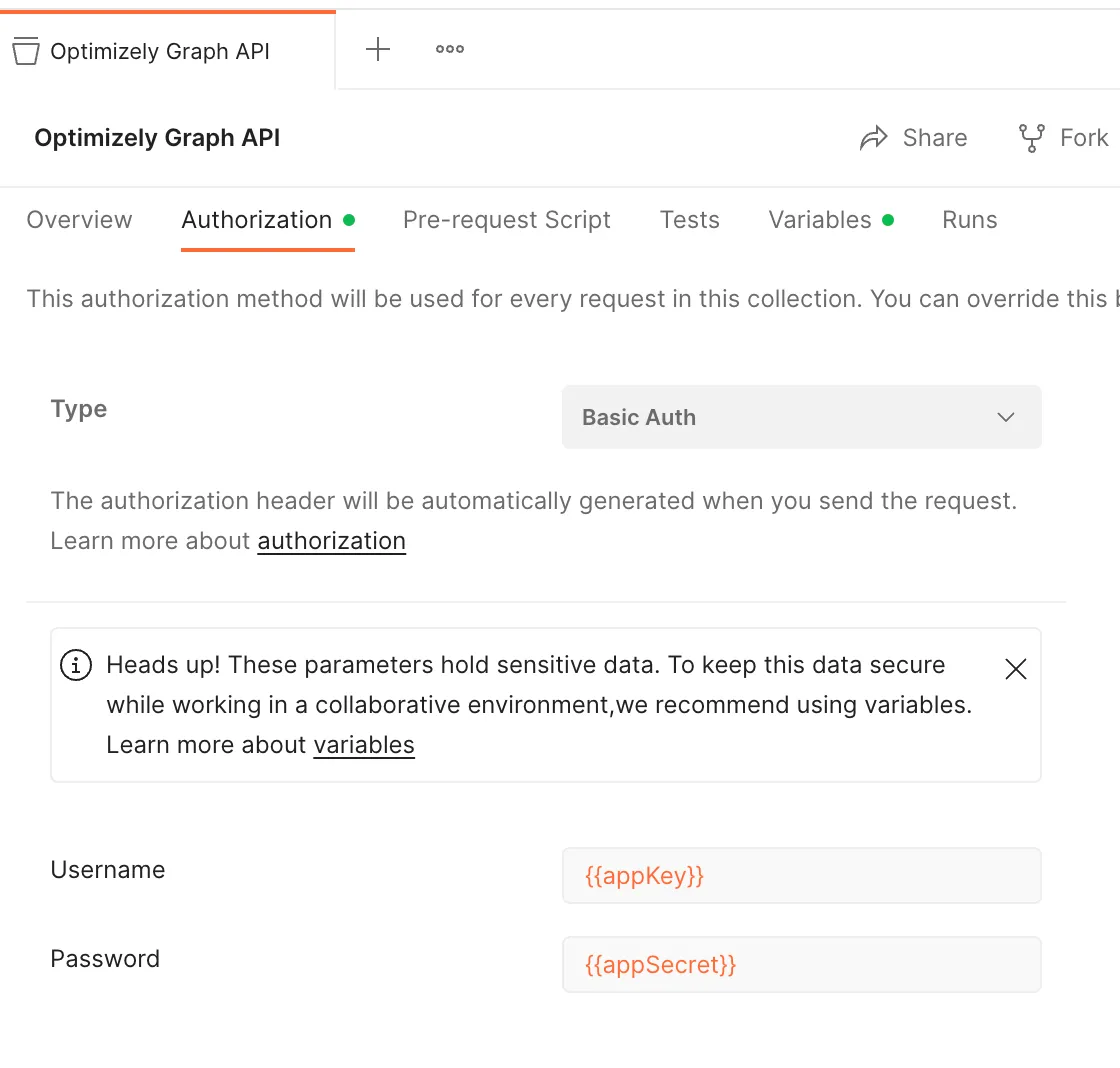Open the Basic Auth type dropdown
The height and width of the screenshot is (1068, 1120).
click(x=801, y=417)
